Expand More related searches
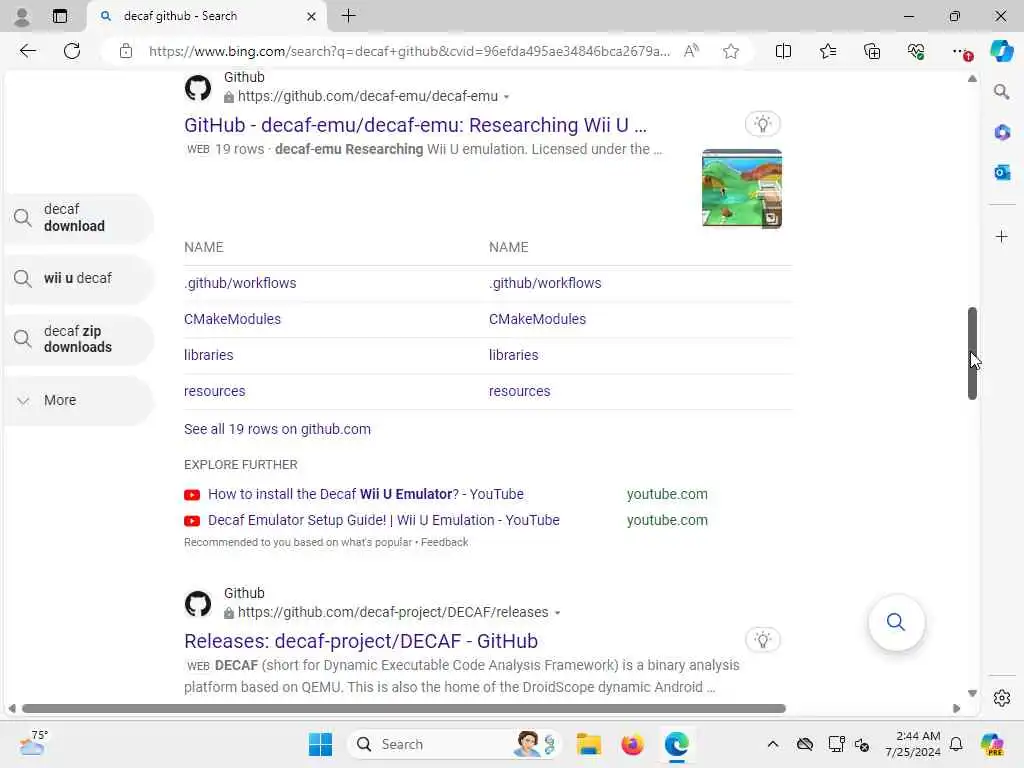Viewport: 1024px width, 768px height. [x=78, y=400]
